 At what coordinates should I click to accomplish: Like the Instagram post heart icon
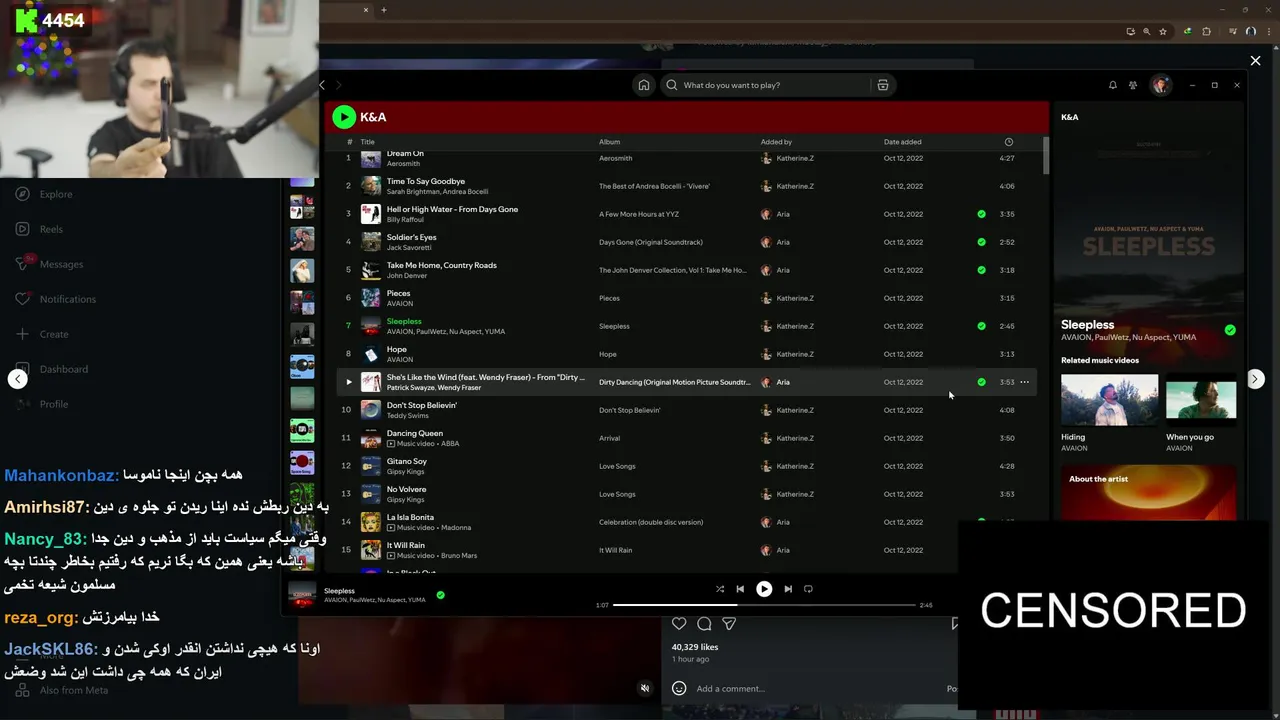point(679,624)
